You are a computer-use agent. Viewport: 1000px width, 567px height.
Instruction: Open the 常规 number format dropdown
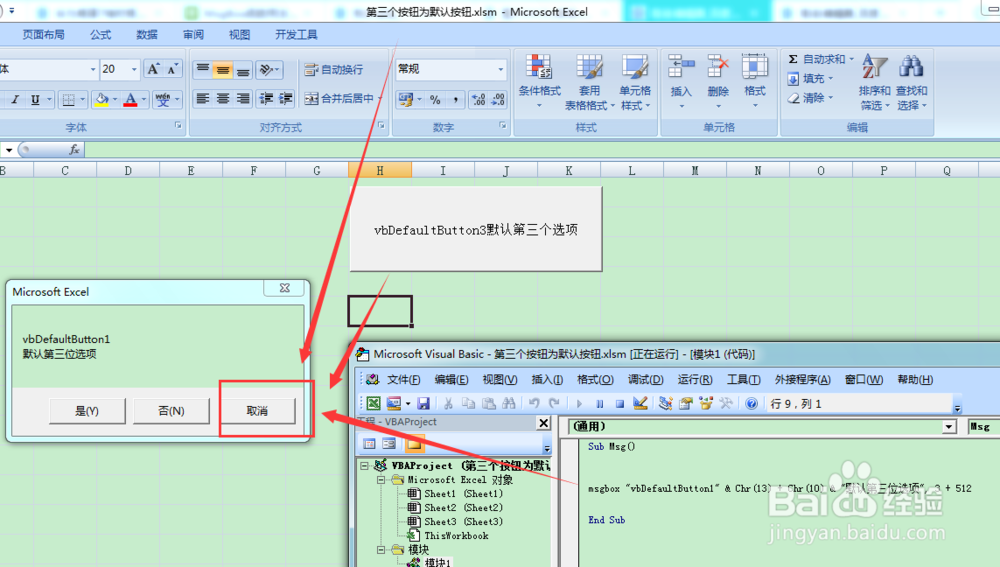pos(500,69)
